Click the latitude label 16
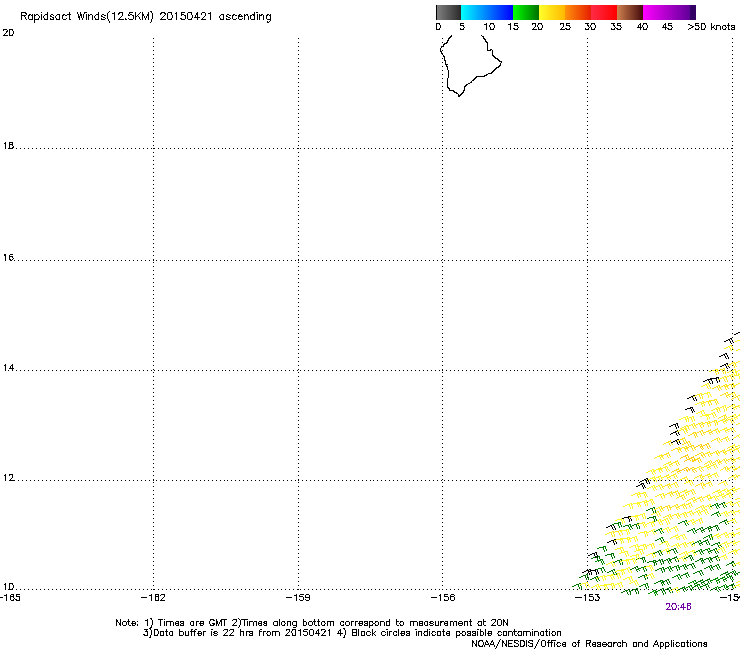This screenshot has width=740, height=650. coord(8,258)
